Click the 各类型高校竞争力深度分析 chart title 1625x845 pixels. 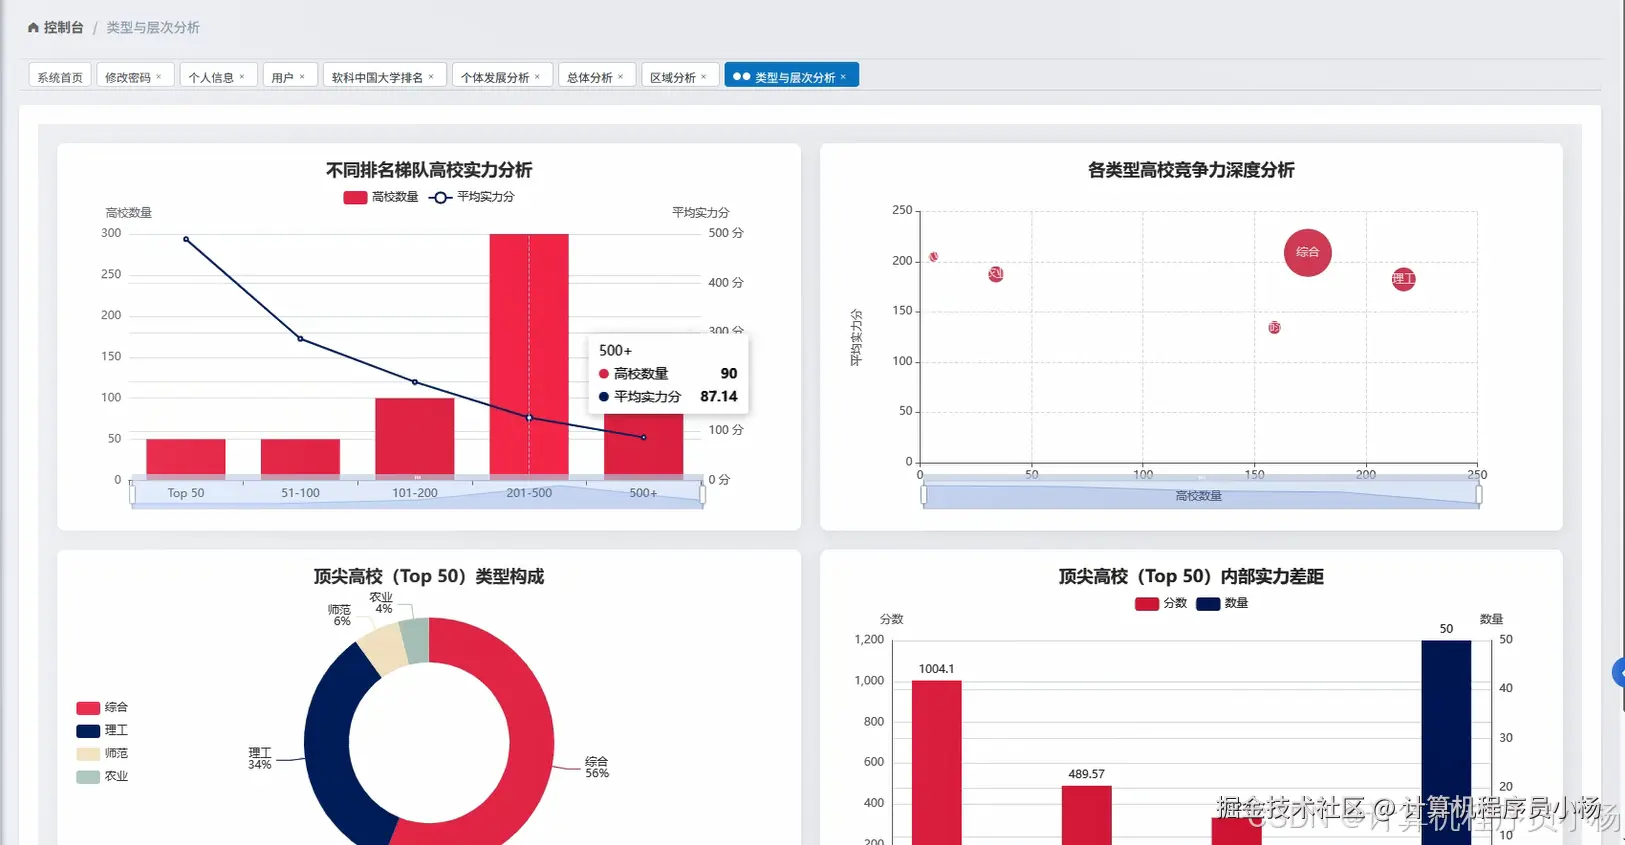tap(1191, 170)
